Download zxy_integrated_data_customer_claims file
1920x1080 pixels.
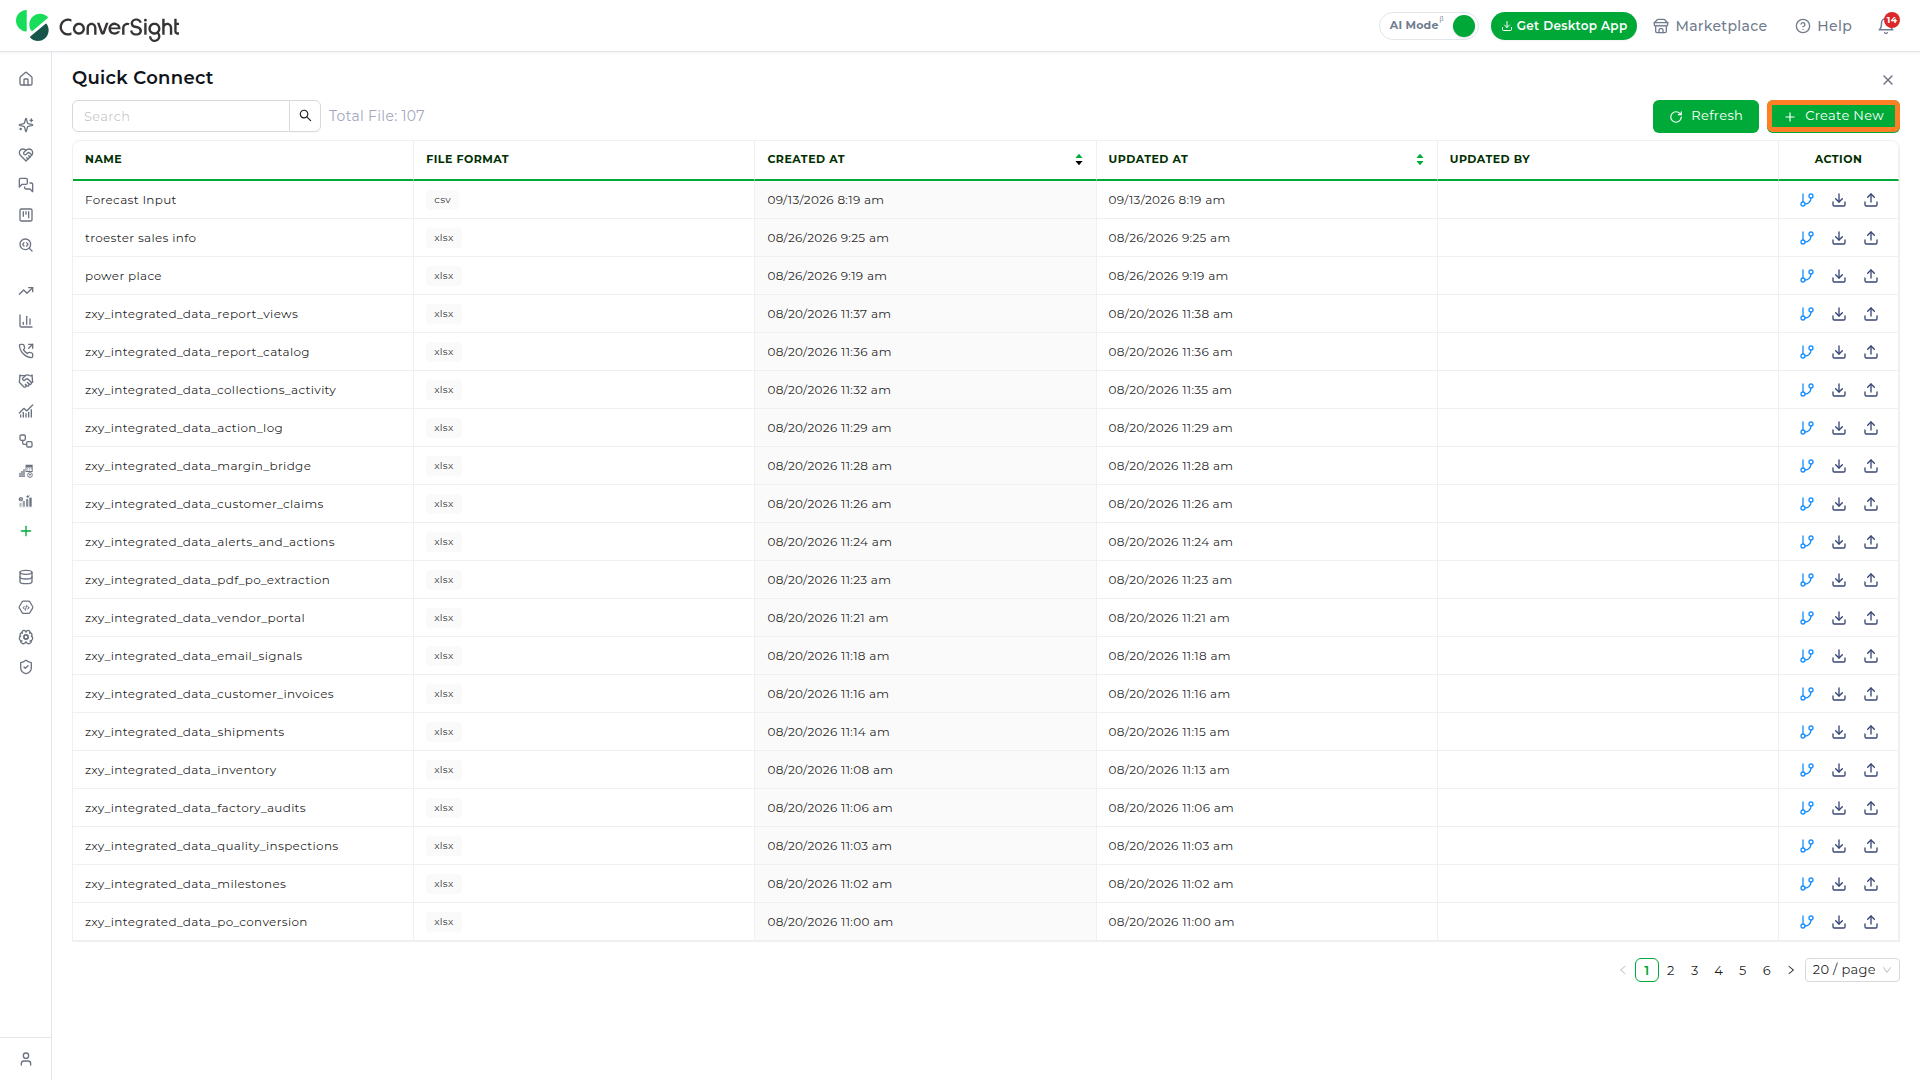pos(1839,504)
